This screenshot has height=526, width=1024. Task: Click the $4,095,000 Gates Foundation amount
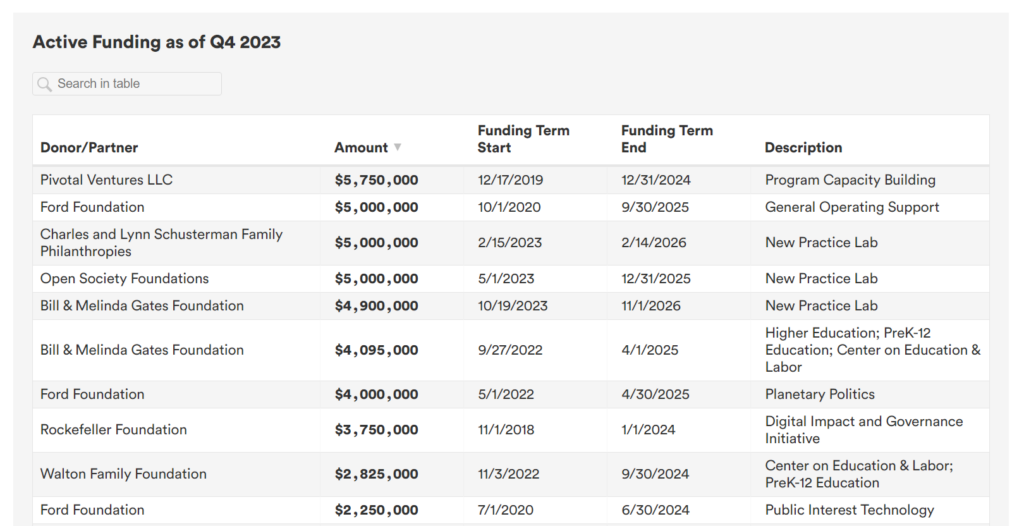pos(376,350)
